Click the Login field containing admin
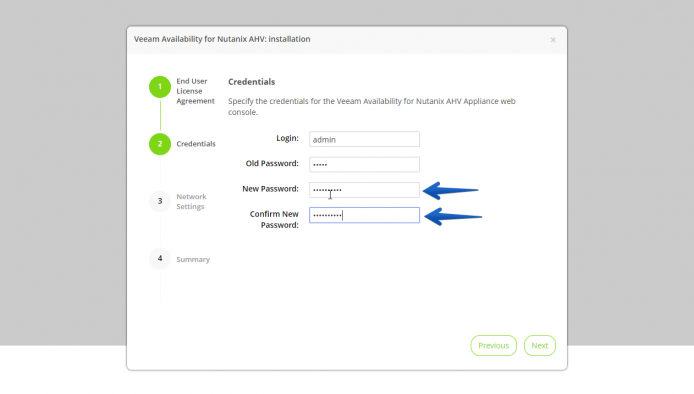The height and width of the screenshot is (394, 694). [364, 139]
